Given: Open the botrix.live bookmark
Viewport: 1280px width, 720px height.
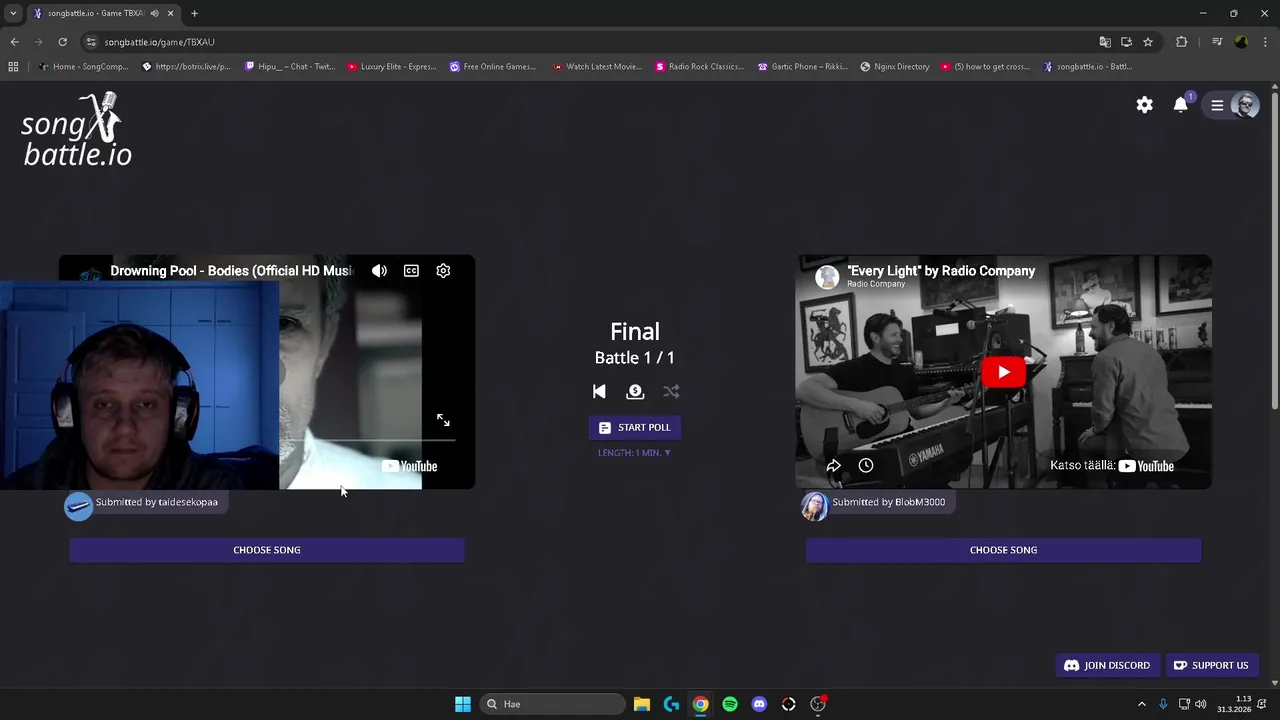Looking at the screenshot, I should [x=186, y=67].
